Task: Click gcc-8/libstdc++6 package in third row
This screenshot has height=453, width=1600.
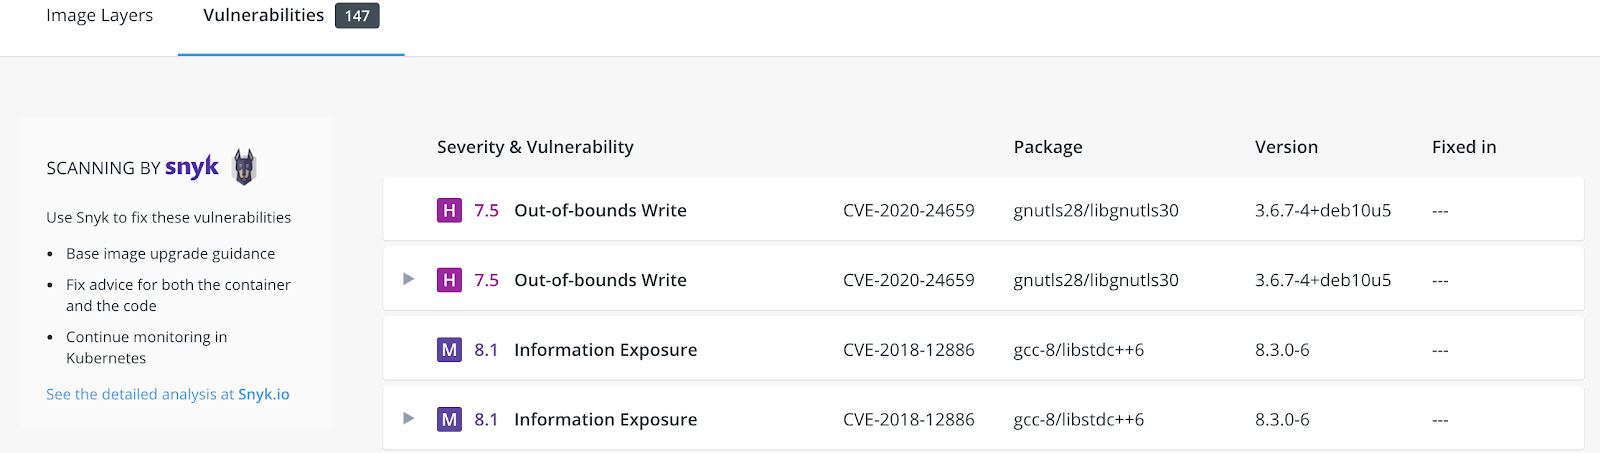Action: 1078,350
